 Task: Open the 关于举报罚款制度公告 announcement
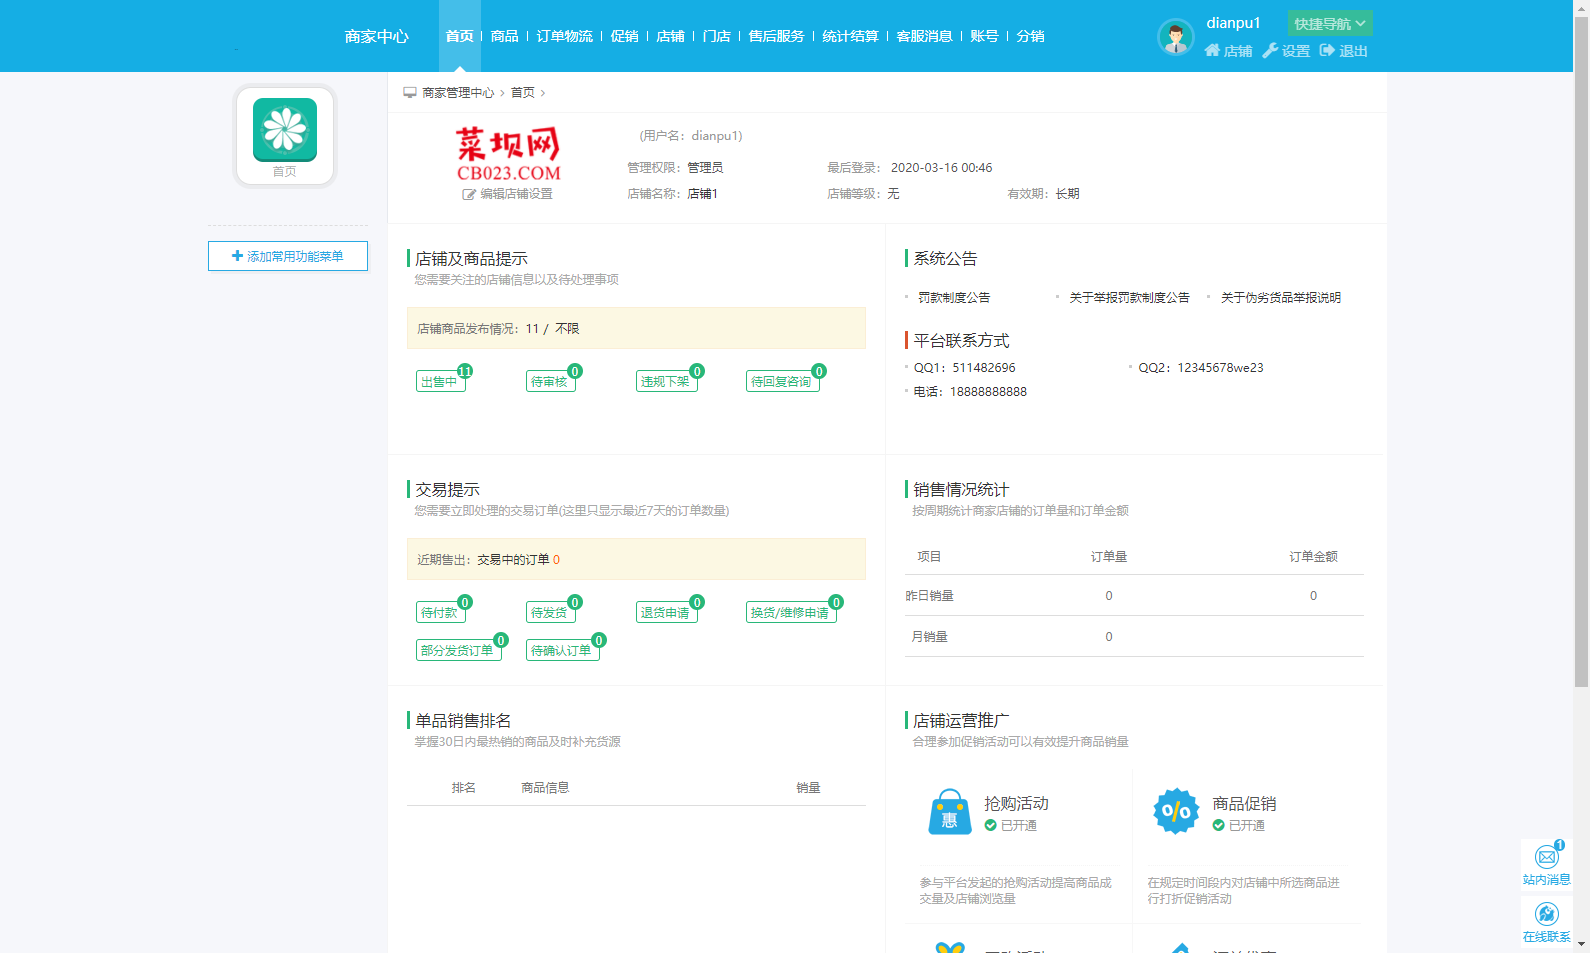coord(1129,297)
